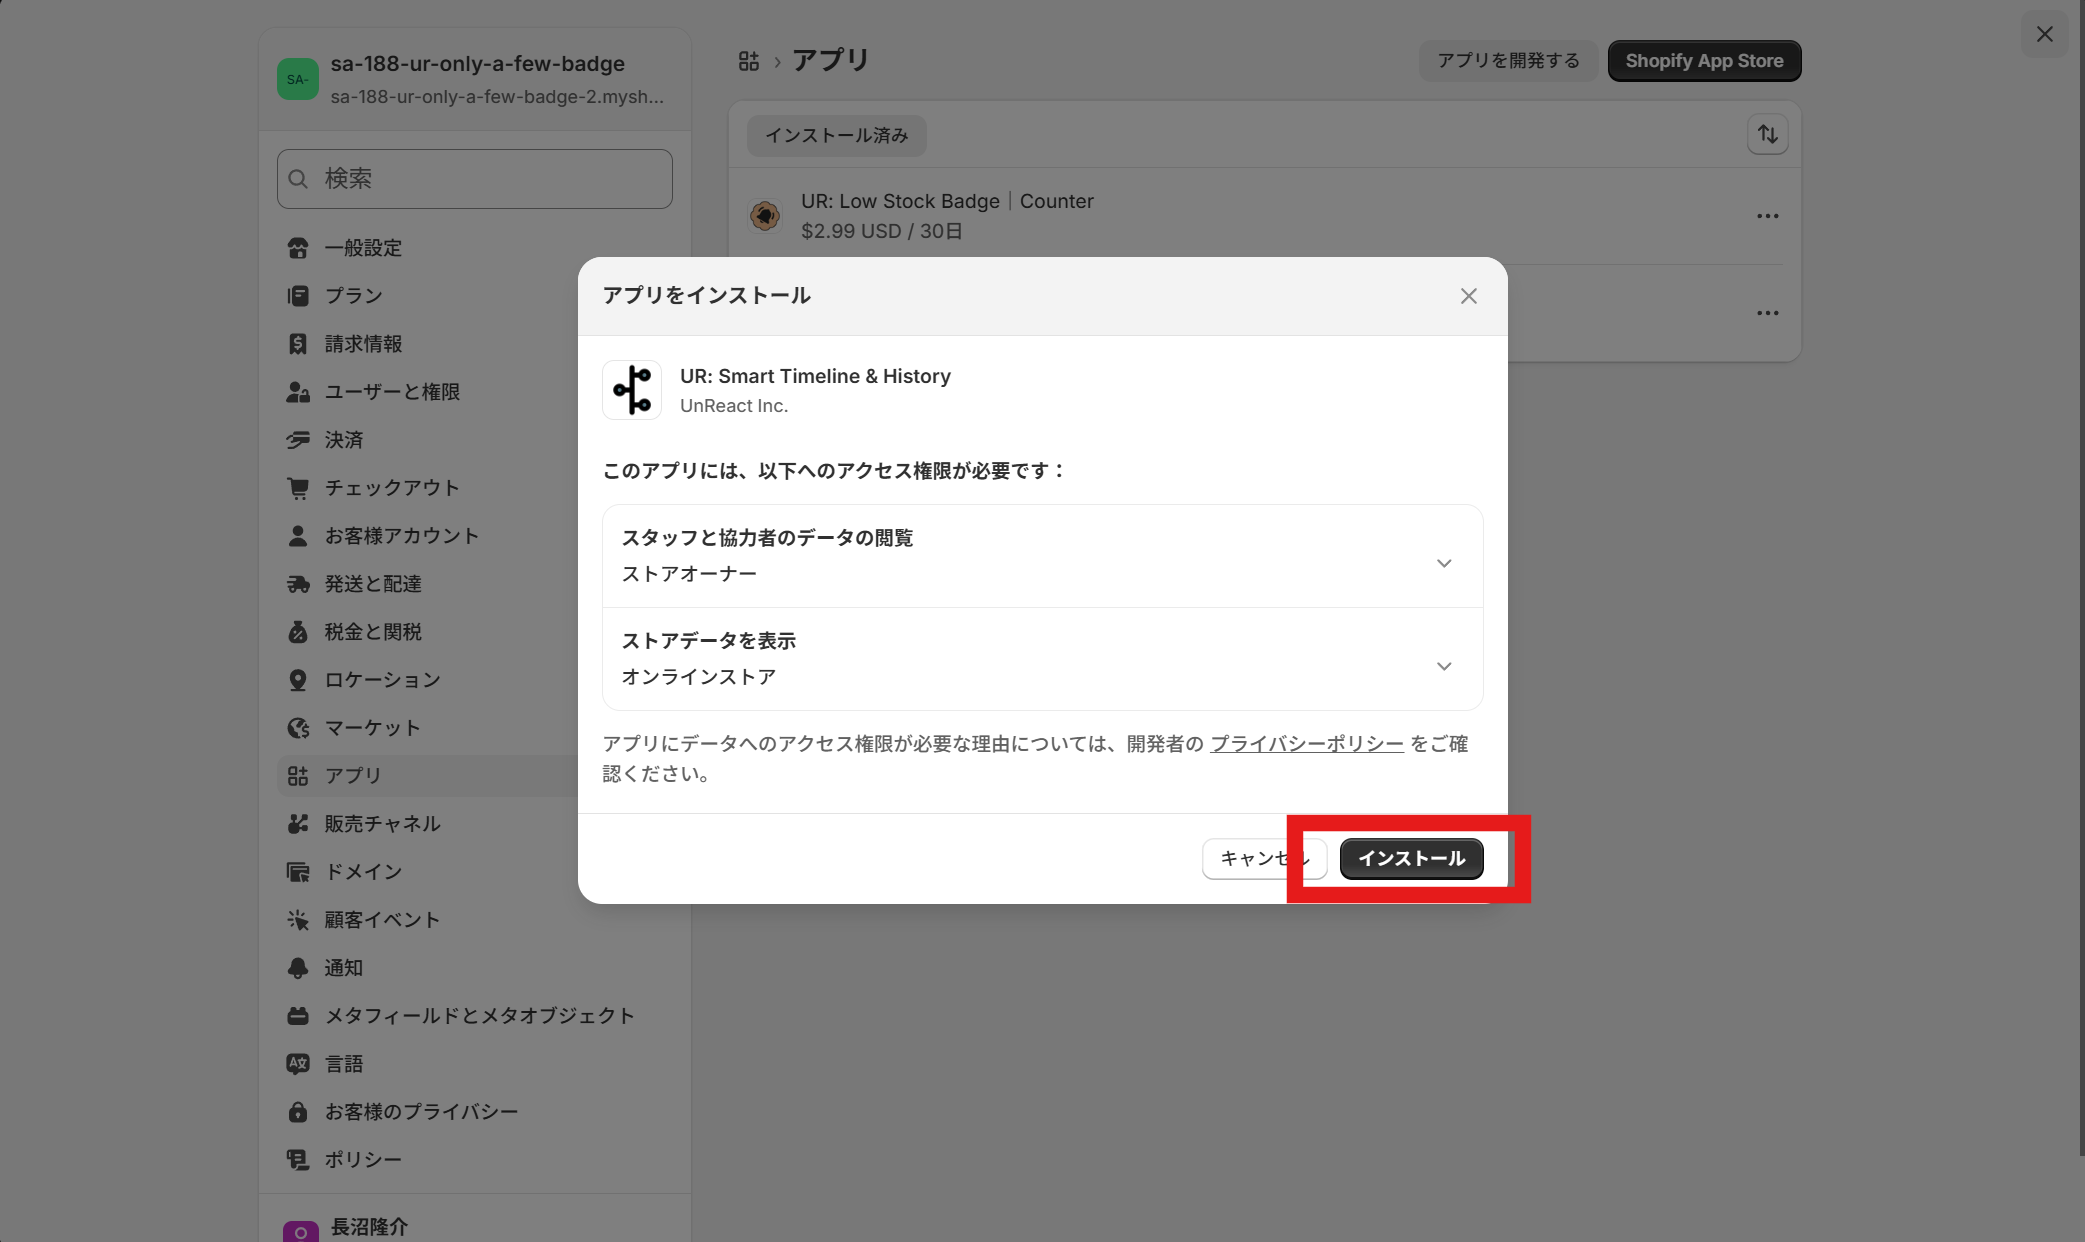
Task: Select store name sa-188-ur-only-a-few-badge
Action: 477,64
